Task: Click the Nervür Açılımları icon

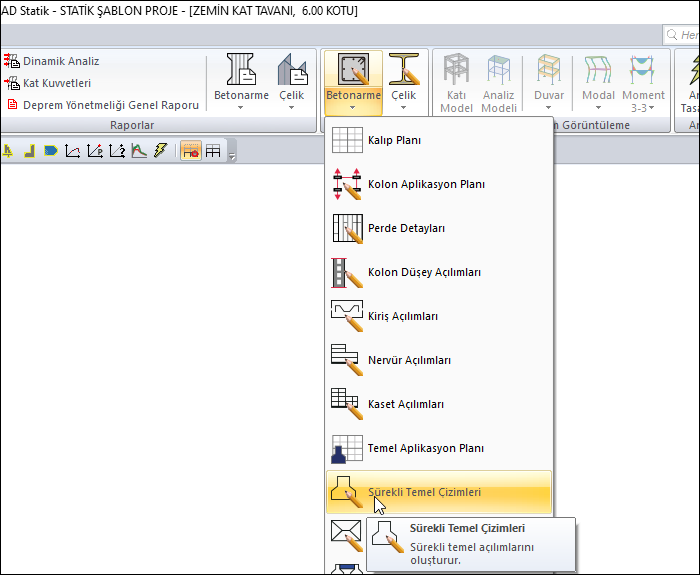Action: tap(346, 360)
